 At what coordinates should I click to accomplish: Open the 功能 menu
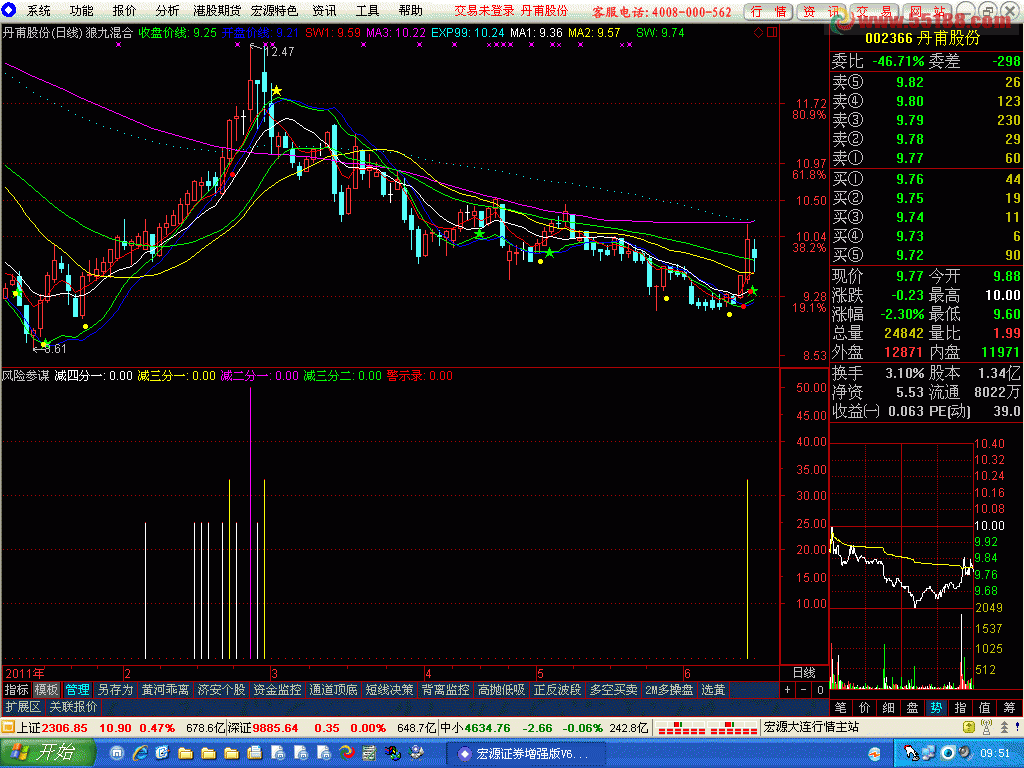tap(82, 10)
